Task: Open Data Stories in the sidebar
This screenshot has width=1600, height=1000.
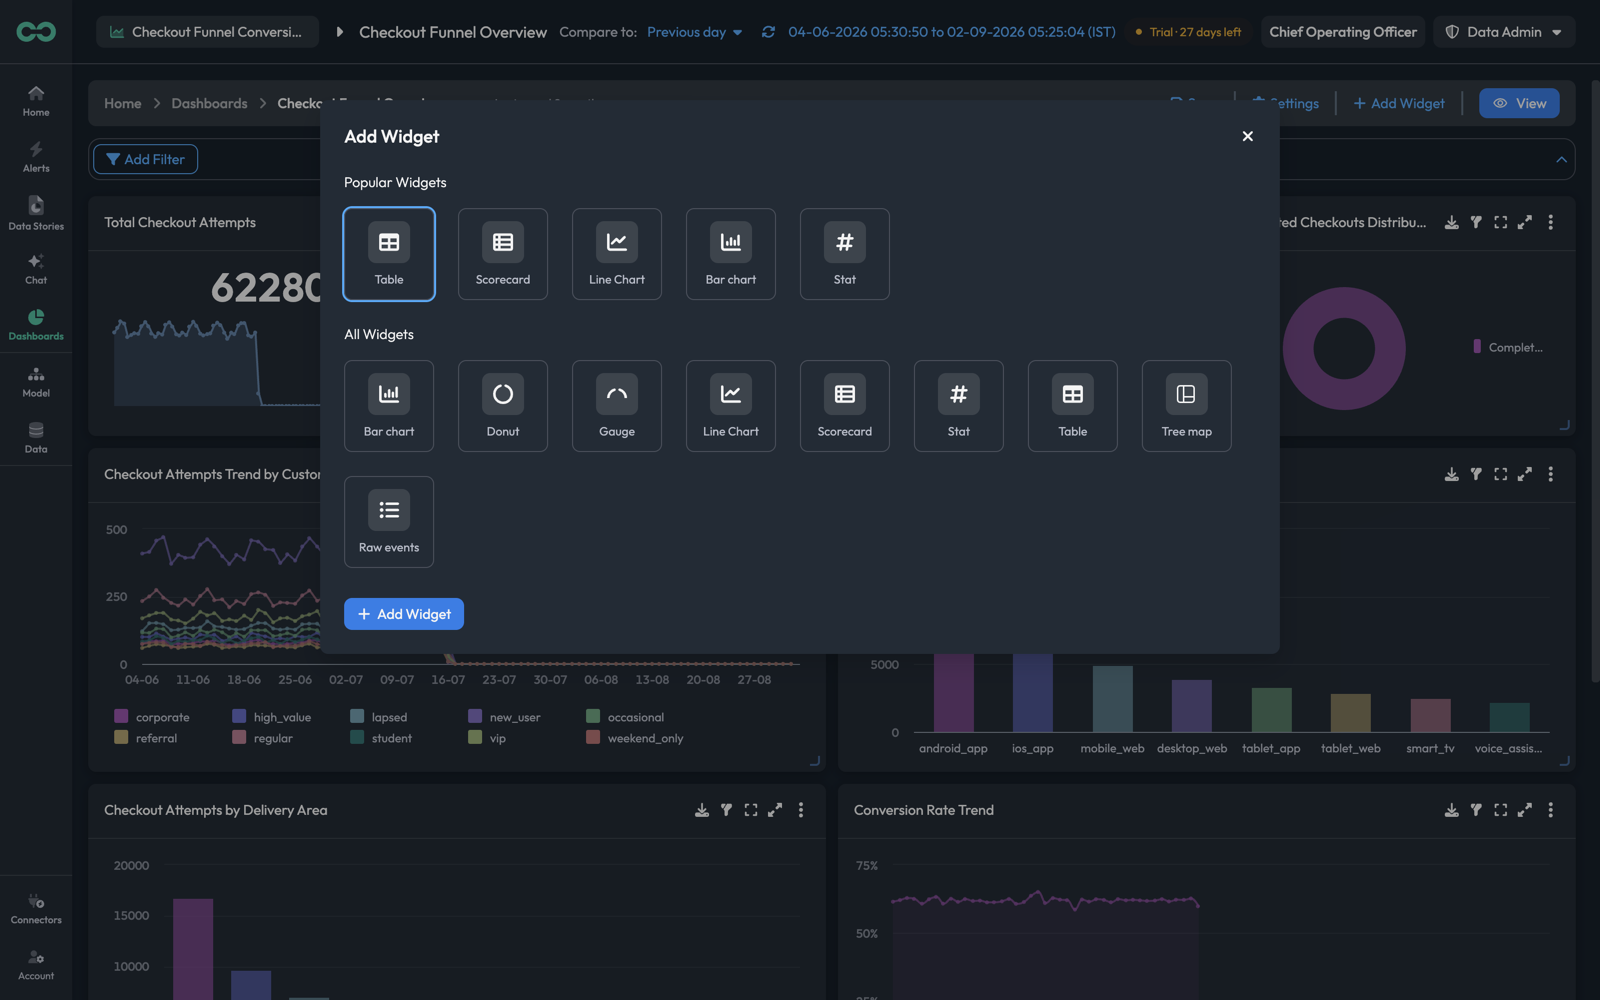Action: (36, 213)
